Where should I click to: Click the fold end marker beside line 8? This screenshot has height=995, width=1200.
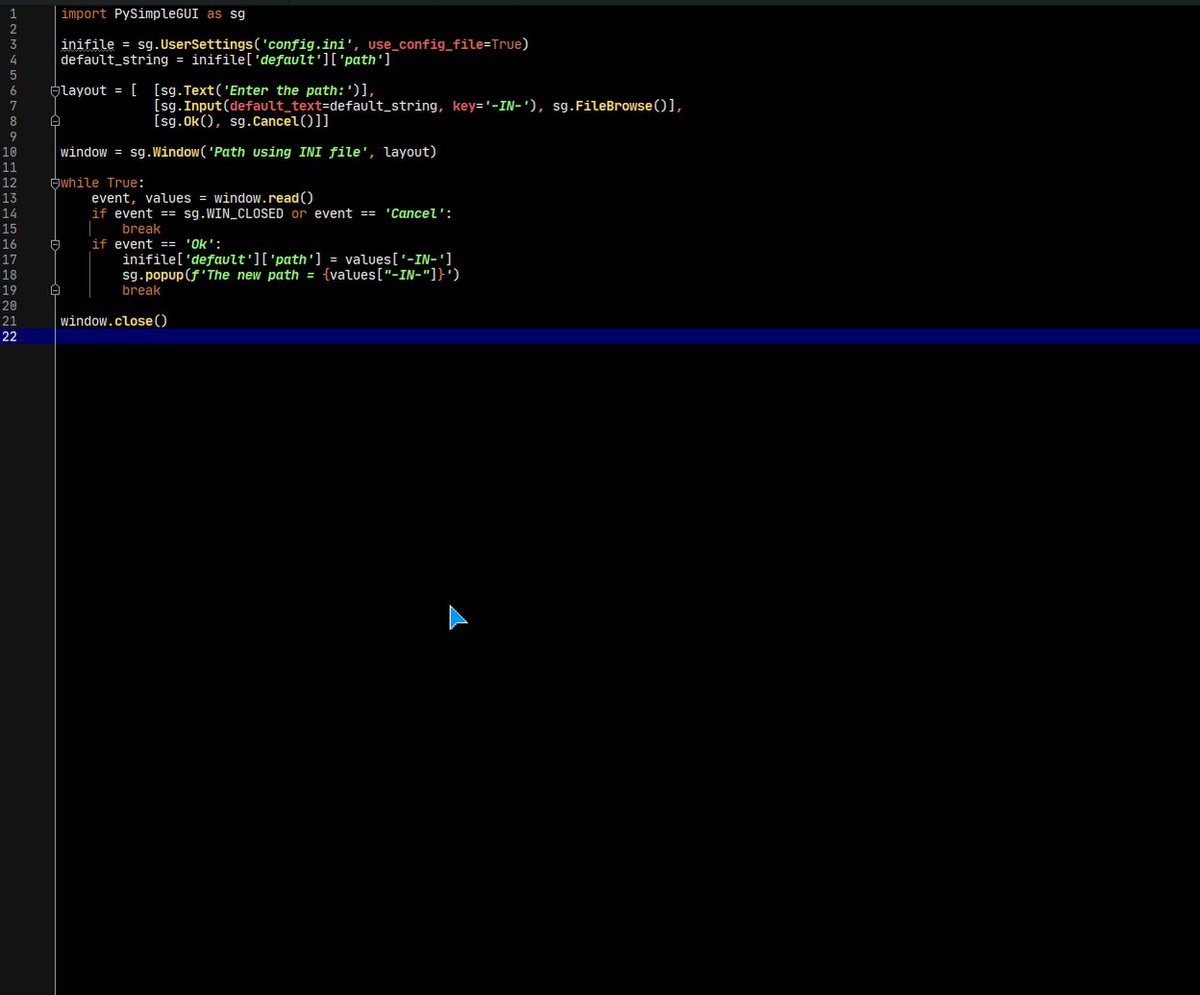pos(55,120)
